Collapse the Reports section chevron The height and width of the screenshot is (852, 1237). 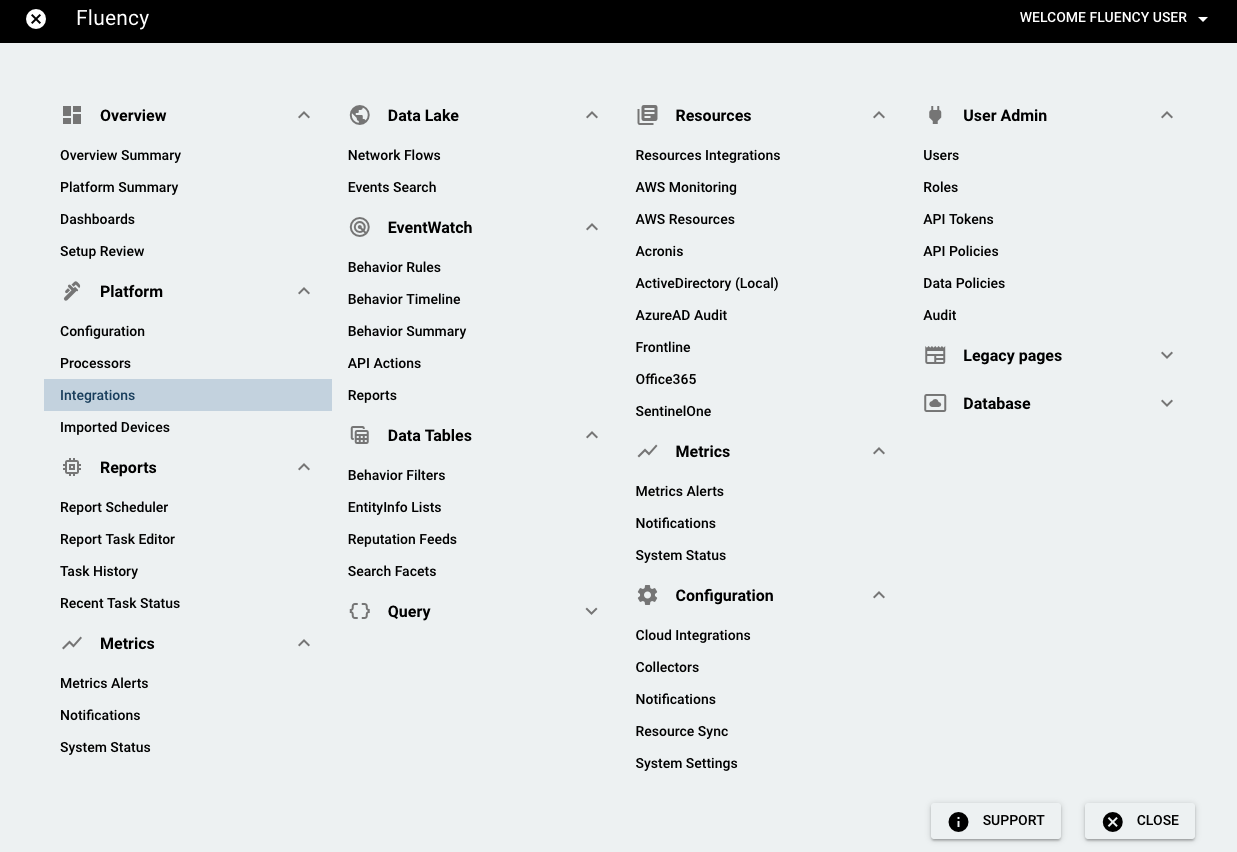[304, 467]
